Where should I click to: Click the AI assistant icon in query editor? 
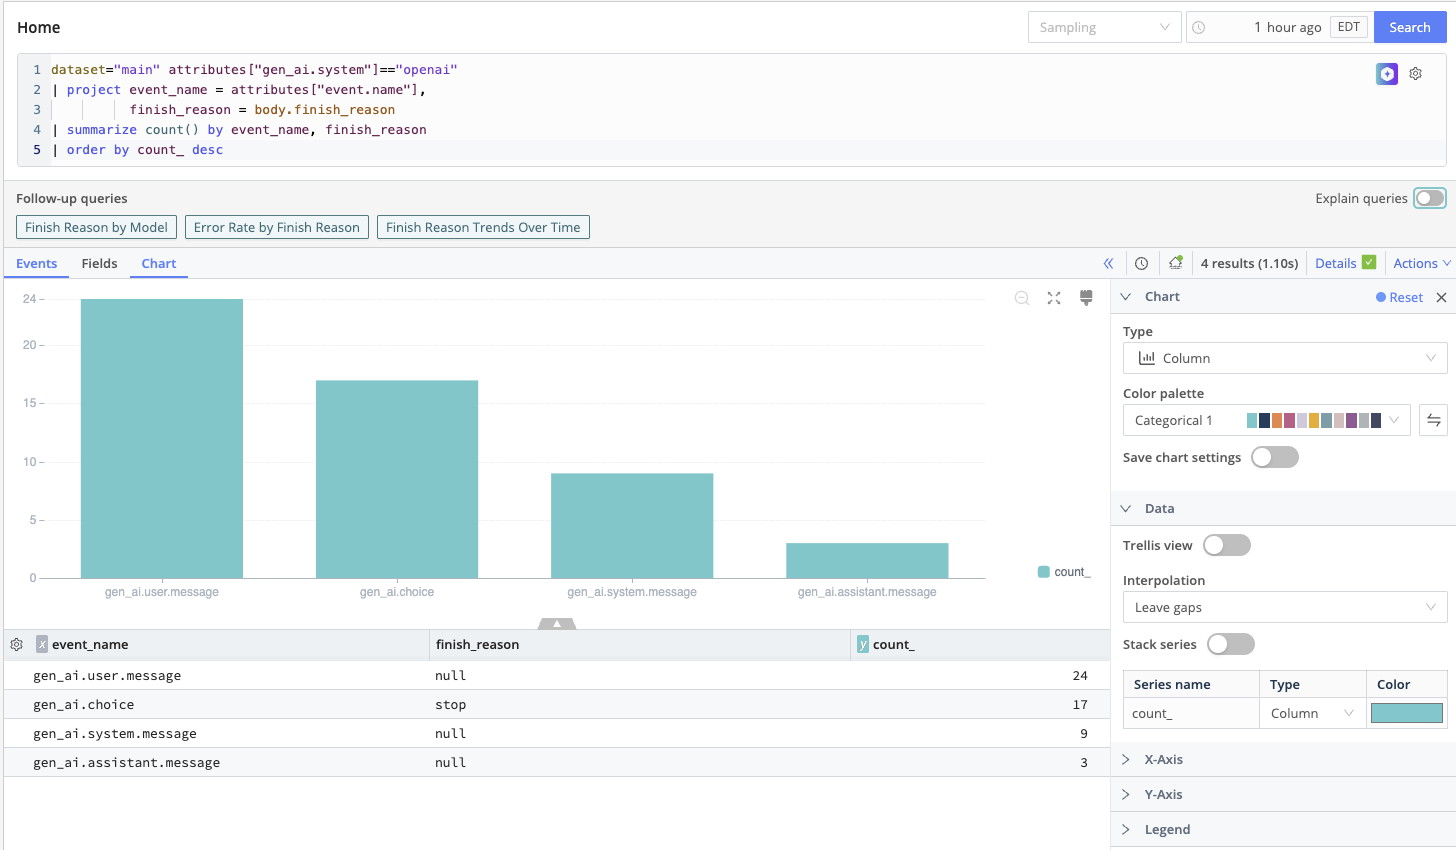pyautogui.click(x=1386, y=74)
